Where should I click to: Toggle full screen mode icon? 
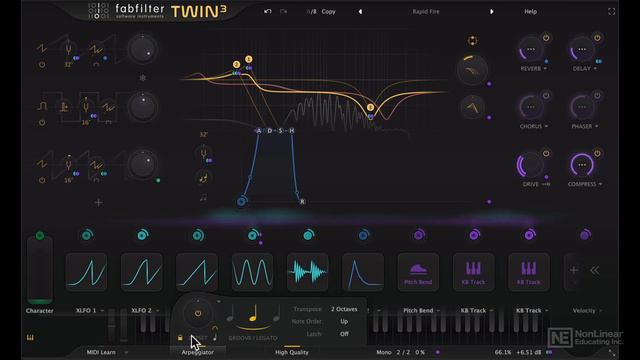coord(611,11)
